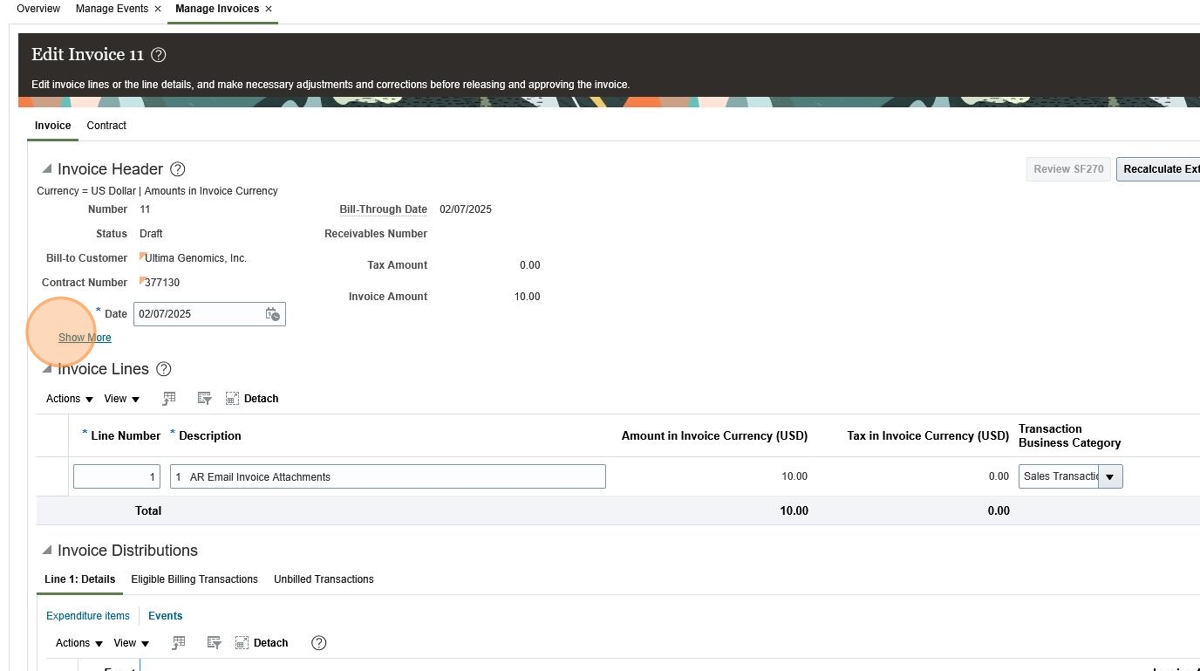
Task: Detach the Invoice Lines table
Action: [x=252, y=398]
